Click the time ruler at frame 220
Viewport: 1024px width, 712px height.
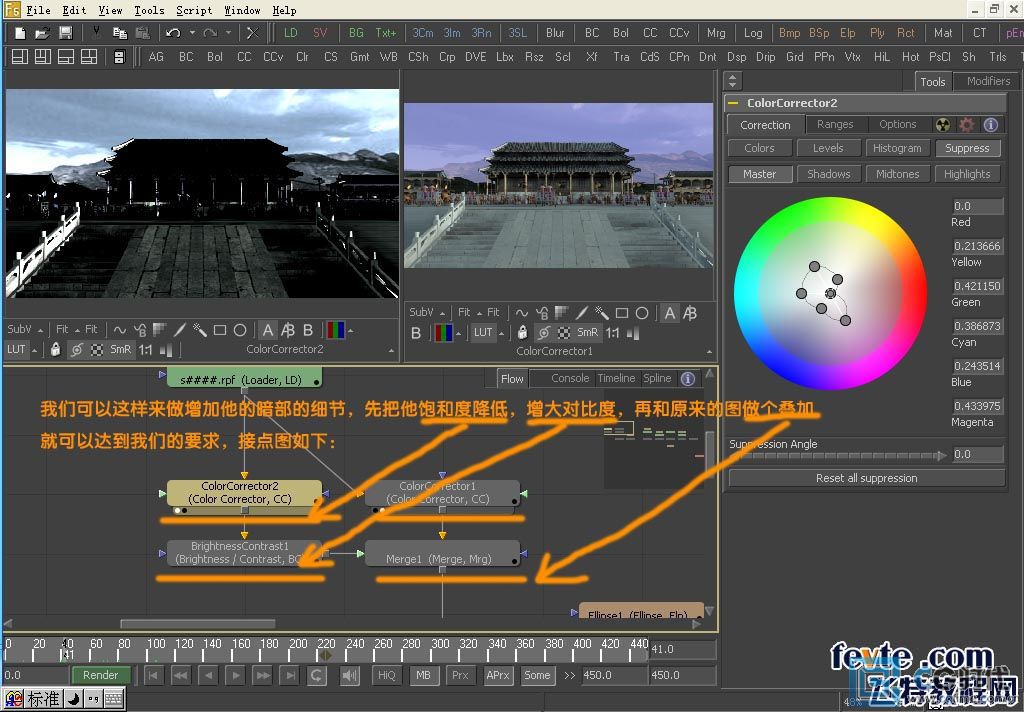[x=326, y=649]
